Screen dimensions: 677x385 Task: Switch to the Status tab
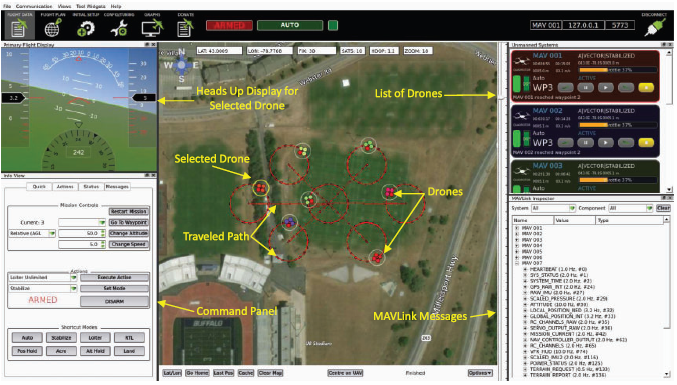click(x=91, y=187)
